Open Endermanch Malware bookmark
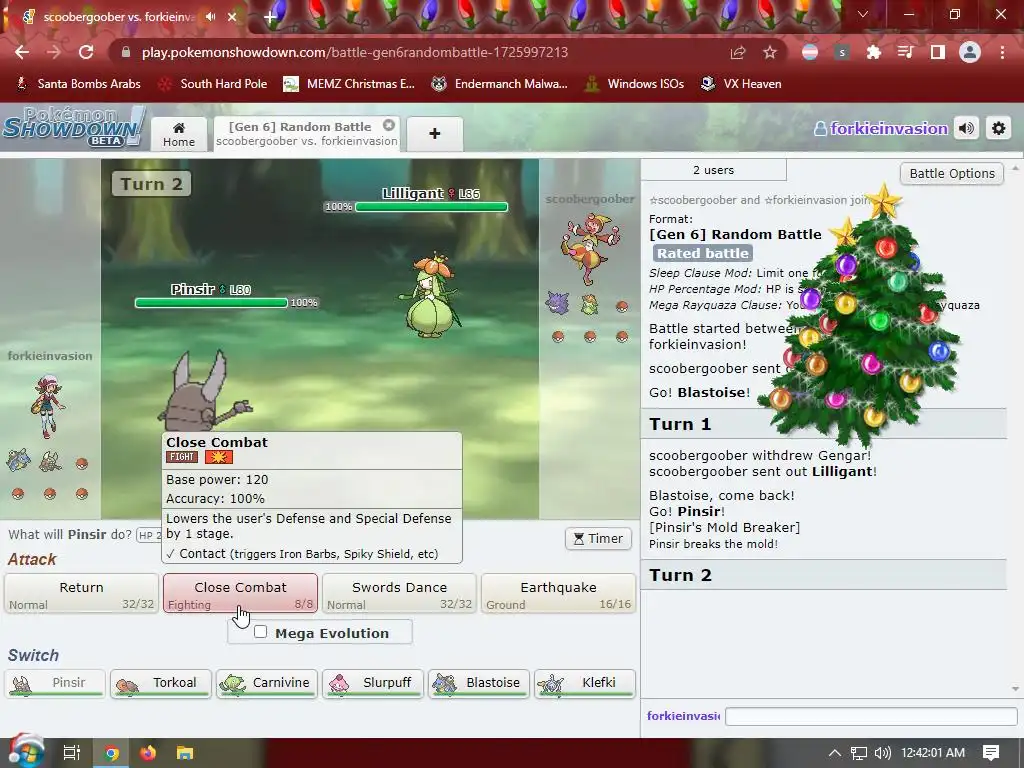 pos(500,84)
